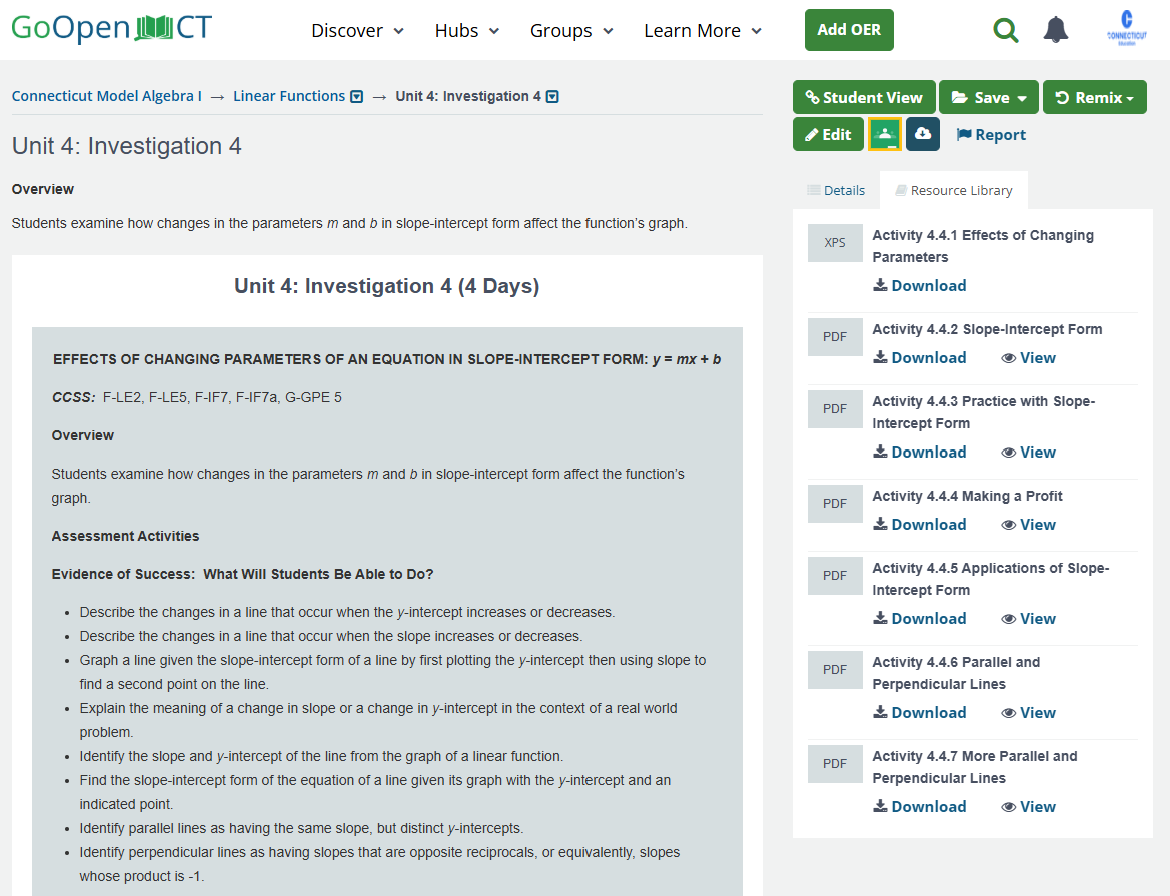
Task: Expand the Linear Functions breadcrumb dropdown
Action: [357, 97]
